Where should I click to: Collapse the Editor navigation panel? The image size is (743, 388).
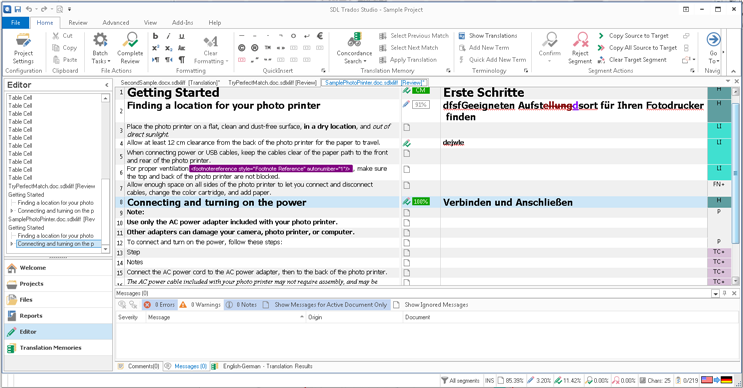[x=107, y=85]
